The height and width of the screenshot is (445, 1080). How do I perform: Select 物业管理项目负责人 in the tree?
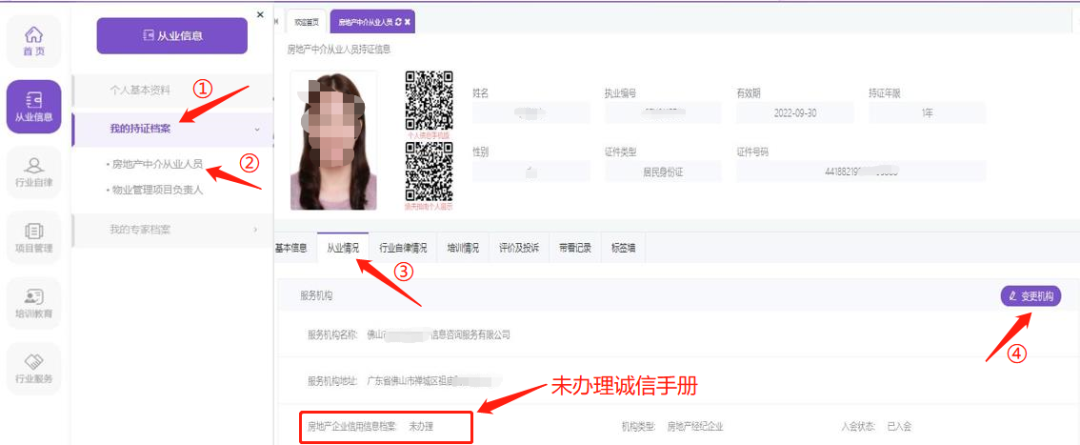tap(158, 189)
